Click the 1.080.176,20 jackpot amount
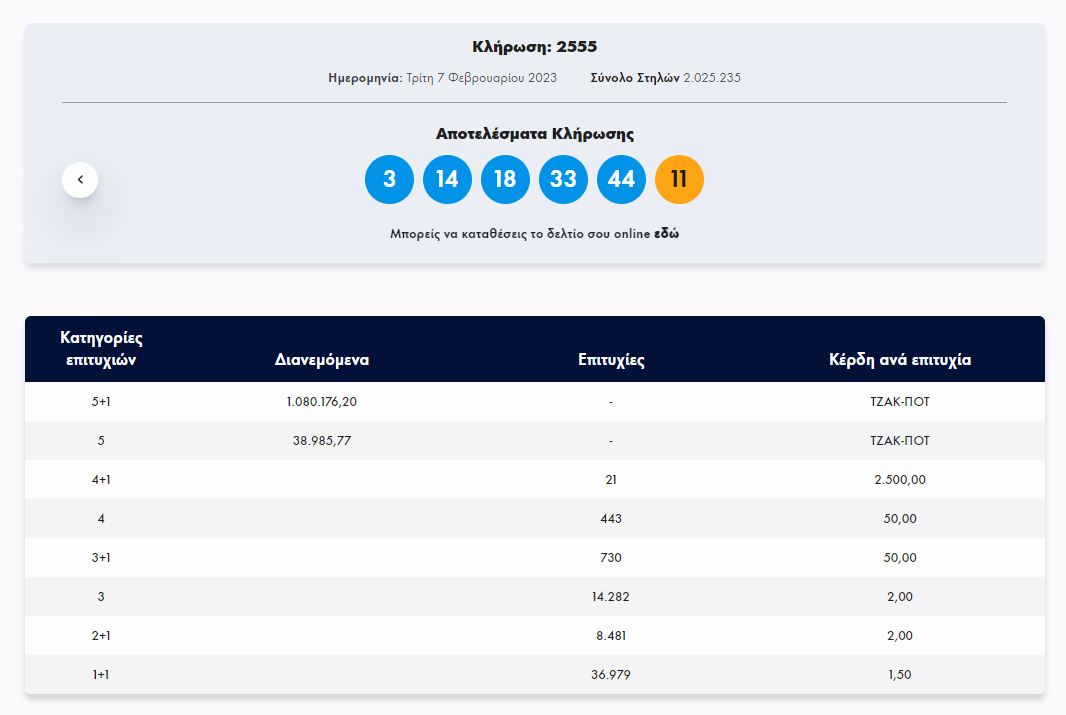1066x715 pixels. (x=322, y=402)
